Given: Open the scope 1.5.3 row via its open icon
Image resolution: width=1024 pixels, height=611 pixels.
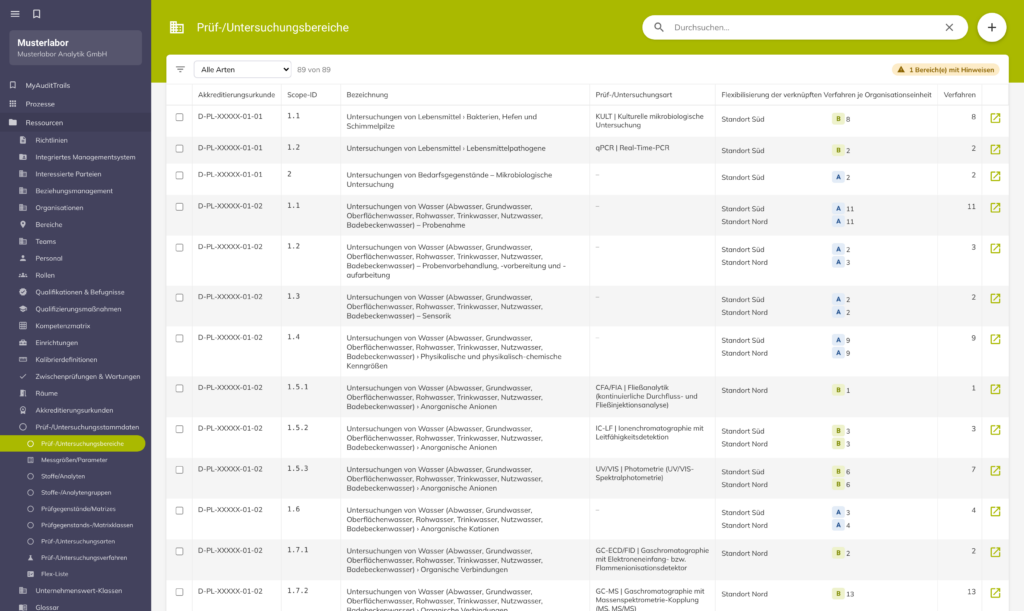Looking at the screenshot, I should [995, 471].
